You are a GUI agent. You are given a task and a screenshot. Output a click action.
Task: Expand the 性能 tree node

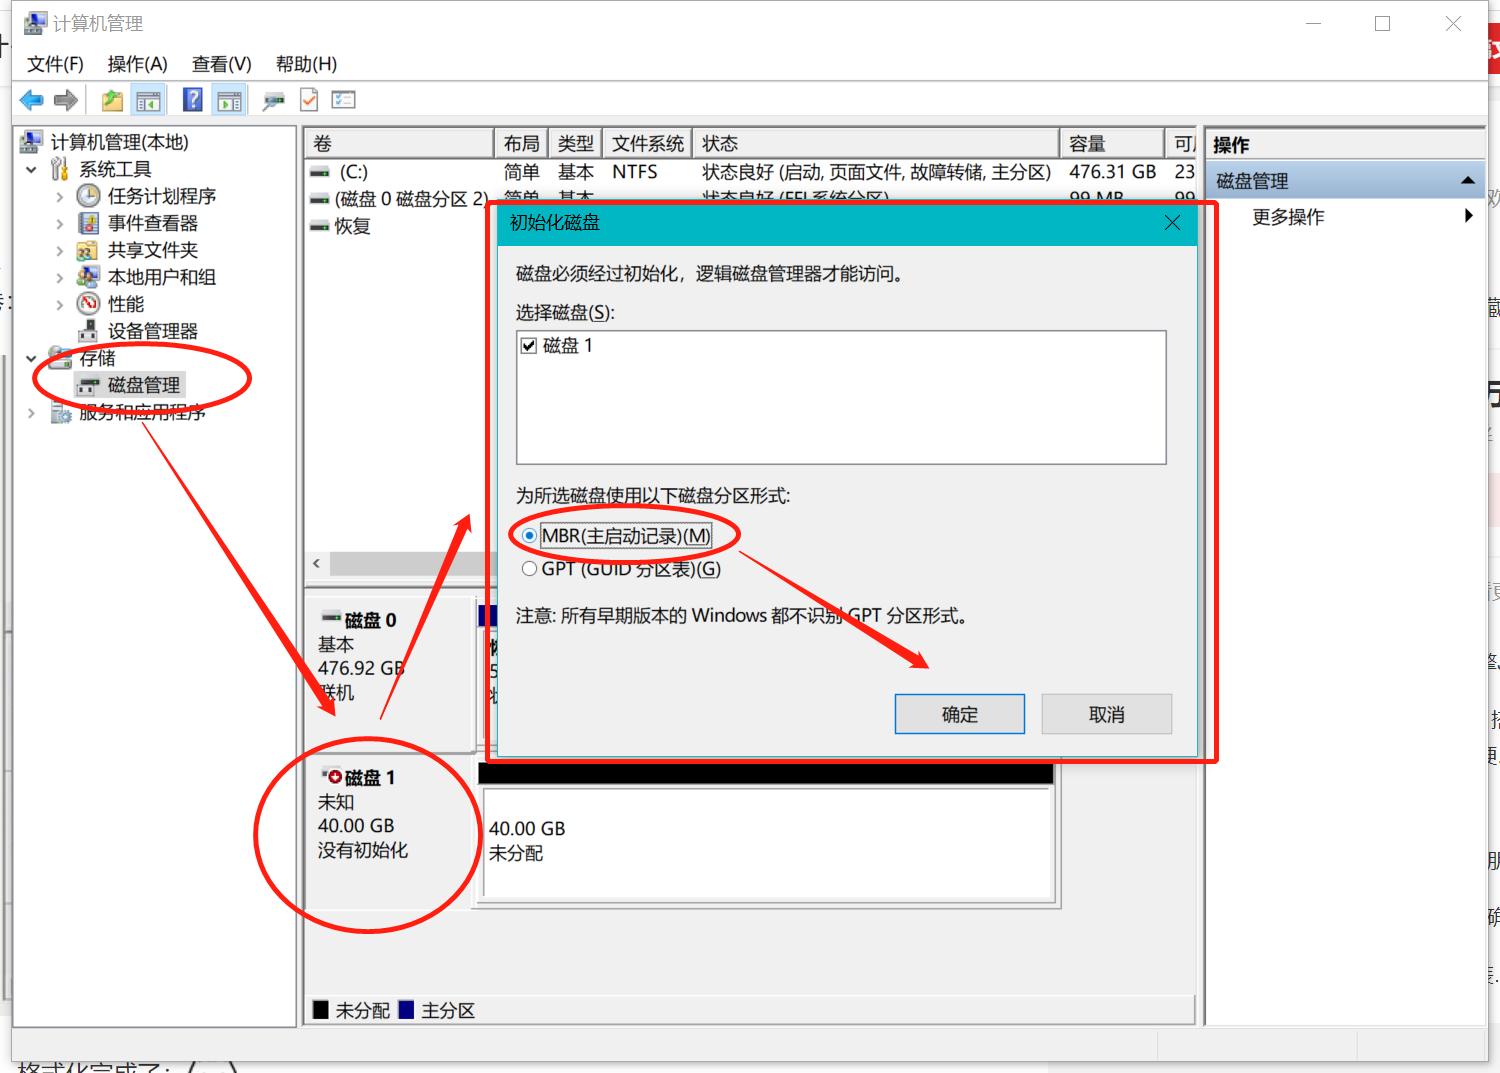point(60,304)
